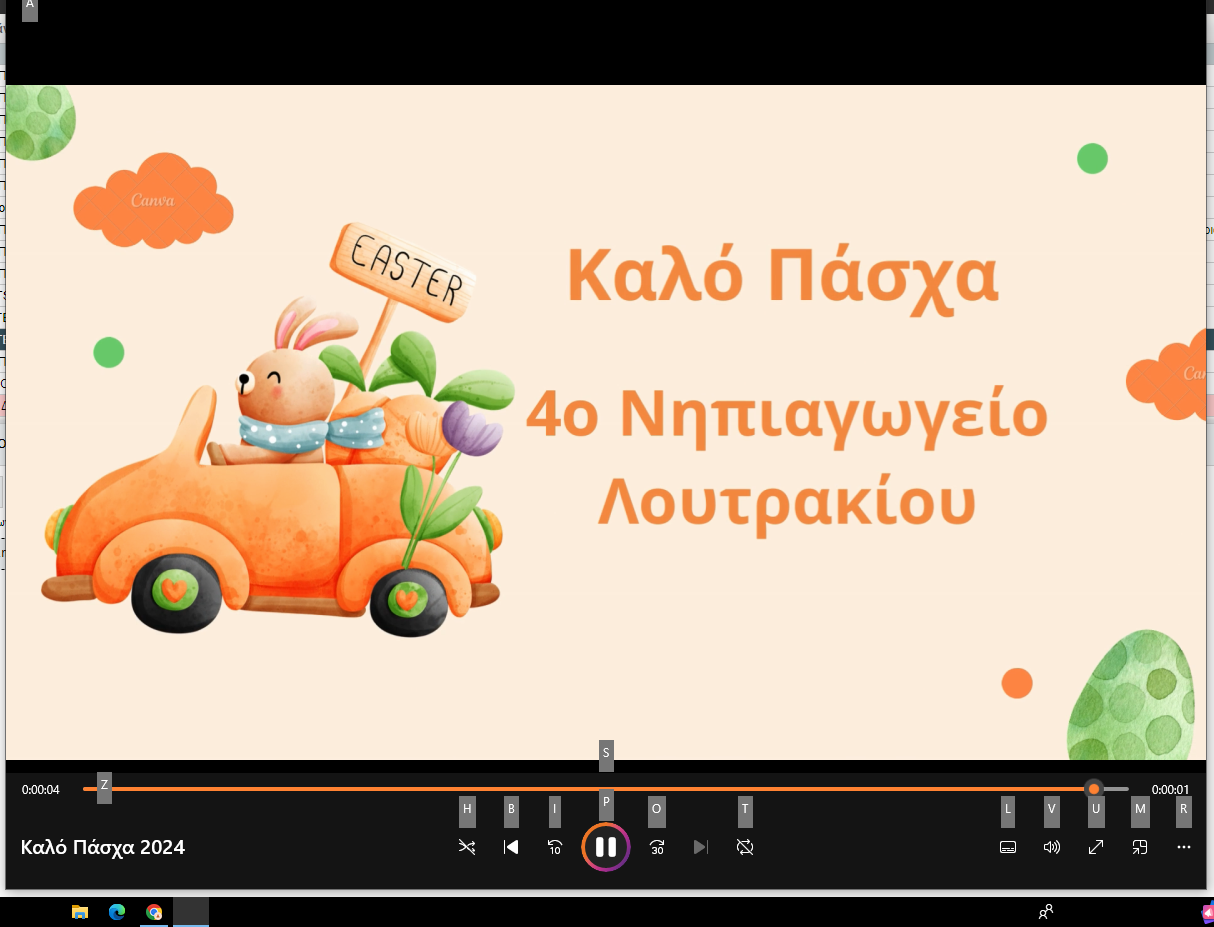
Task: Click the People icon in system tray
Action: [x=1046, y=912]
